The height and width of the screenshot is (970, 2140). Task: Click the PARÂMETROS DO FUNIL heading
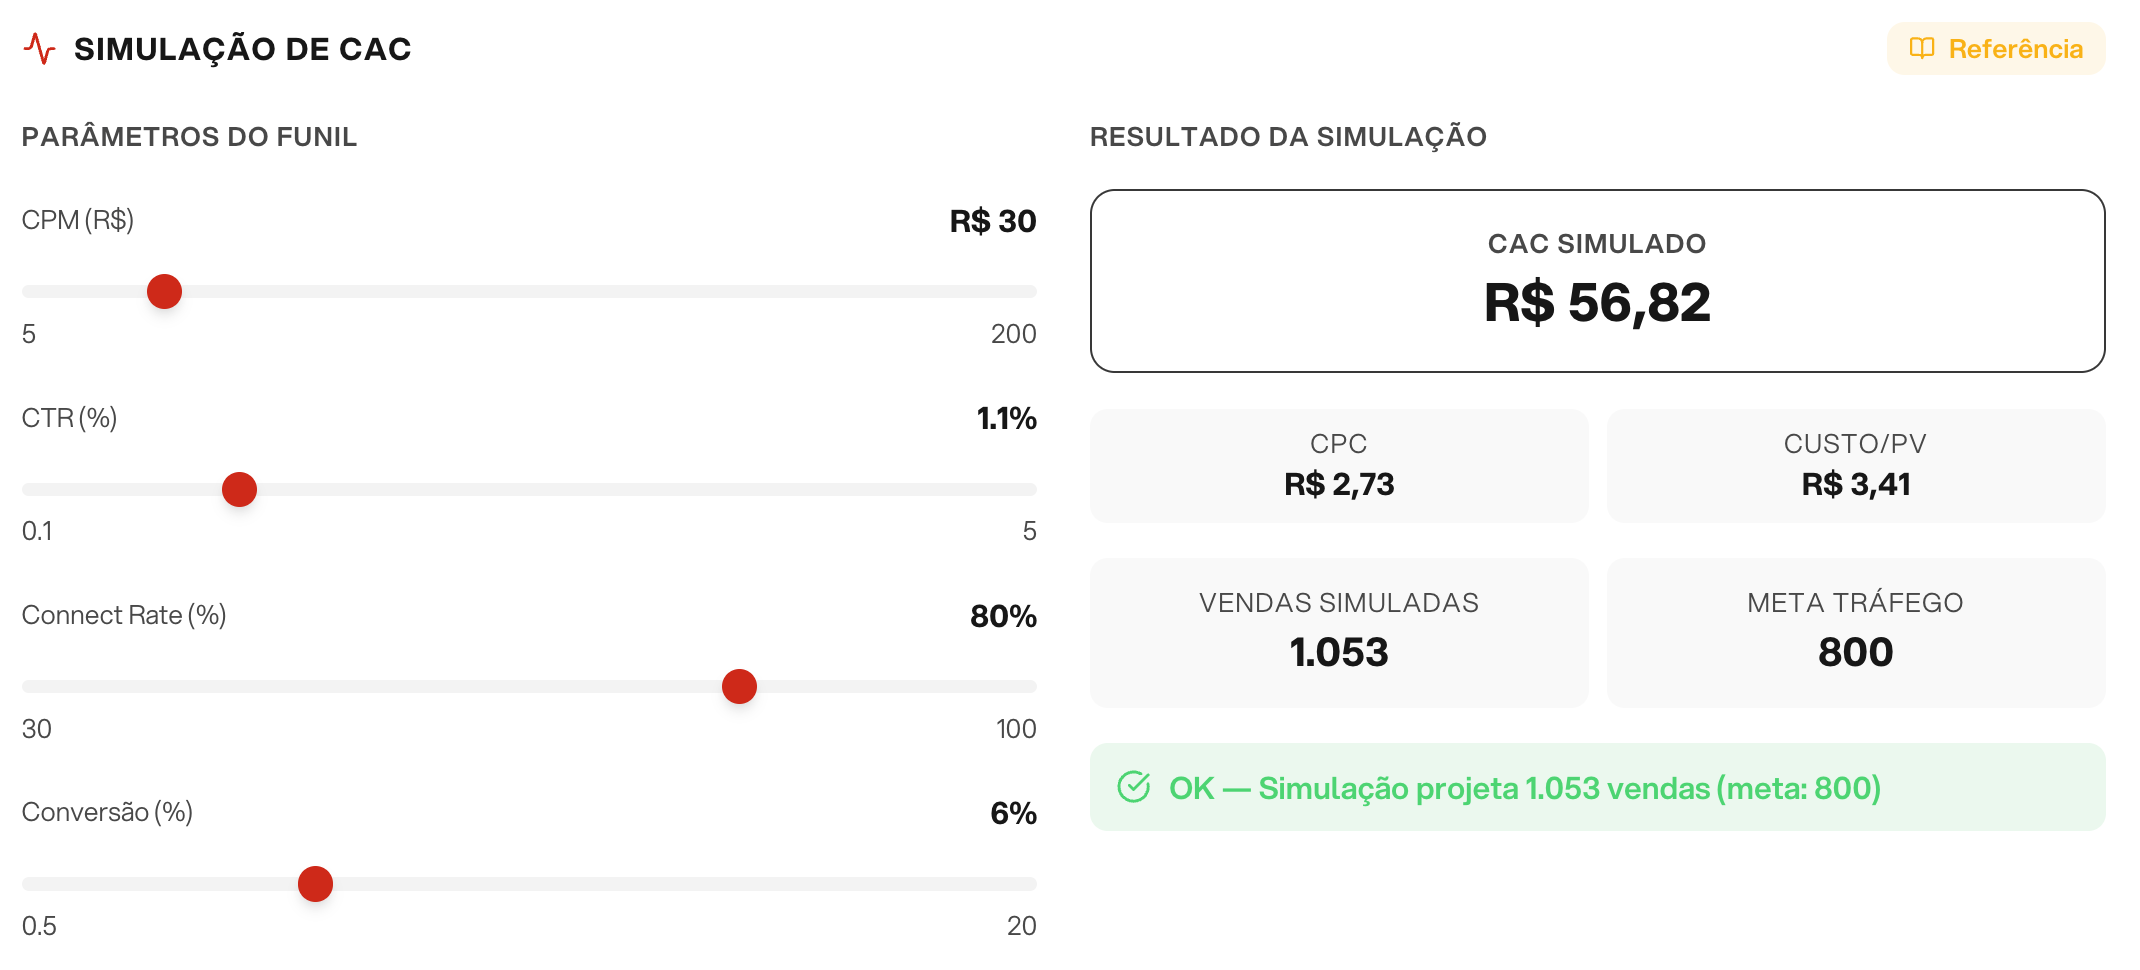[x=189, y=137]
